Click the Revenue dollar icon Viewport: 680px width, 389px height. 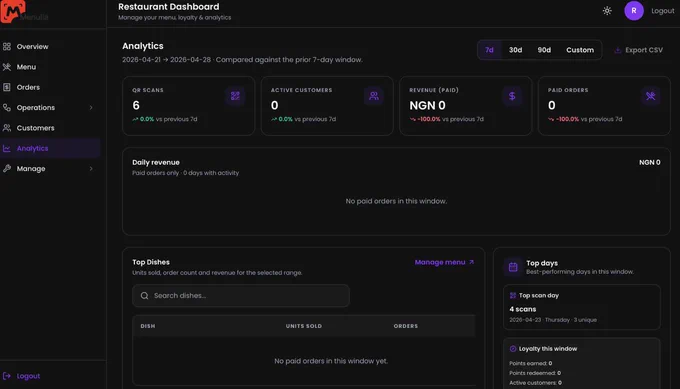point(512,96)
